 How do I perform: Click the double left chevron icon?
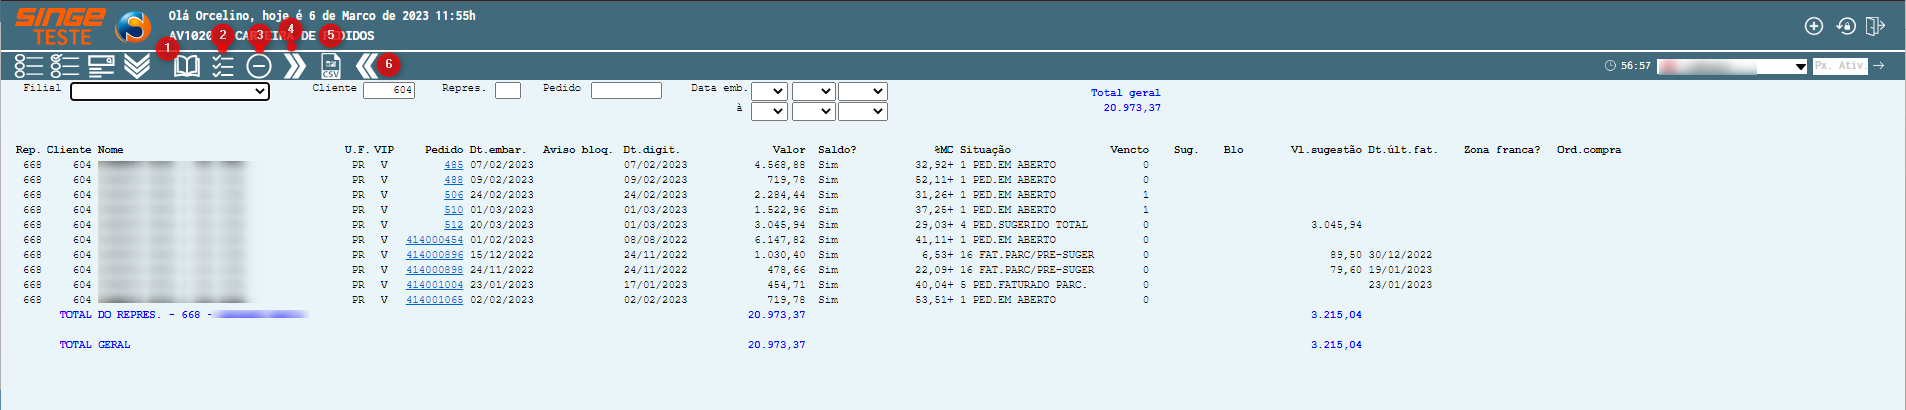tap(366, 66)
